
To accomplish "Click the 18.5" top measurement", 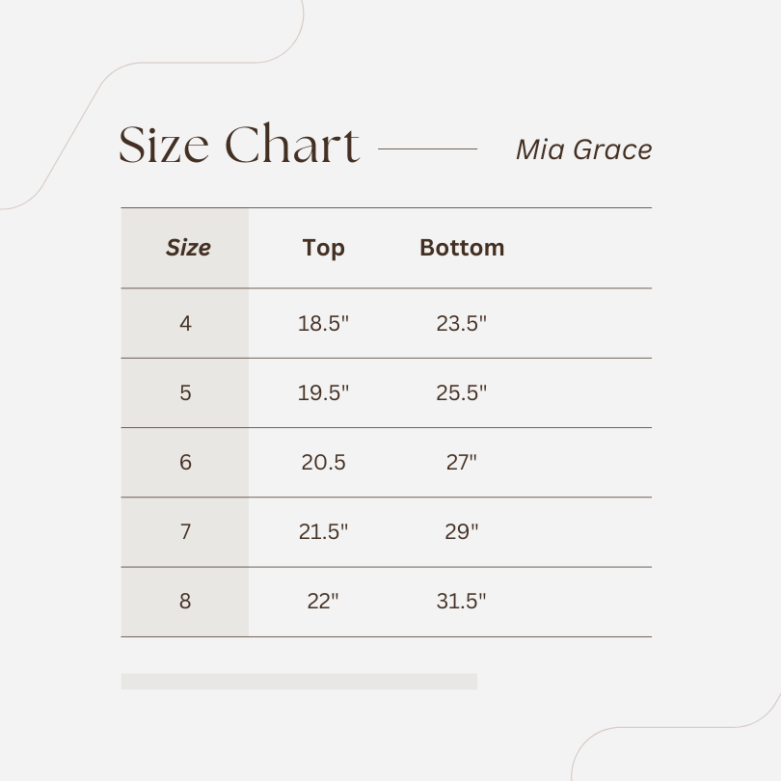I will click(323, 323).
